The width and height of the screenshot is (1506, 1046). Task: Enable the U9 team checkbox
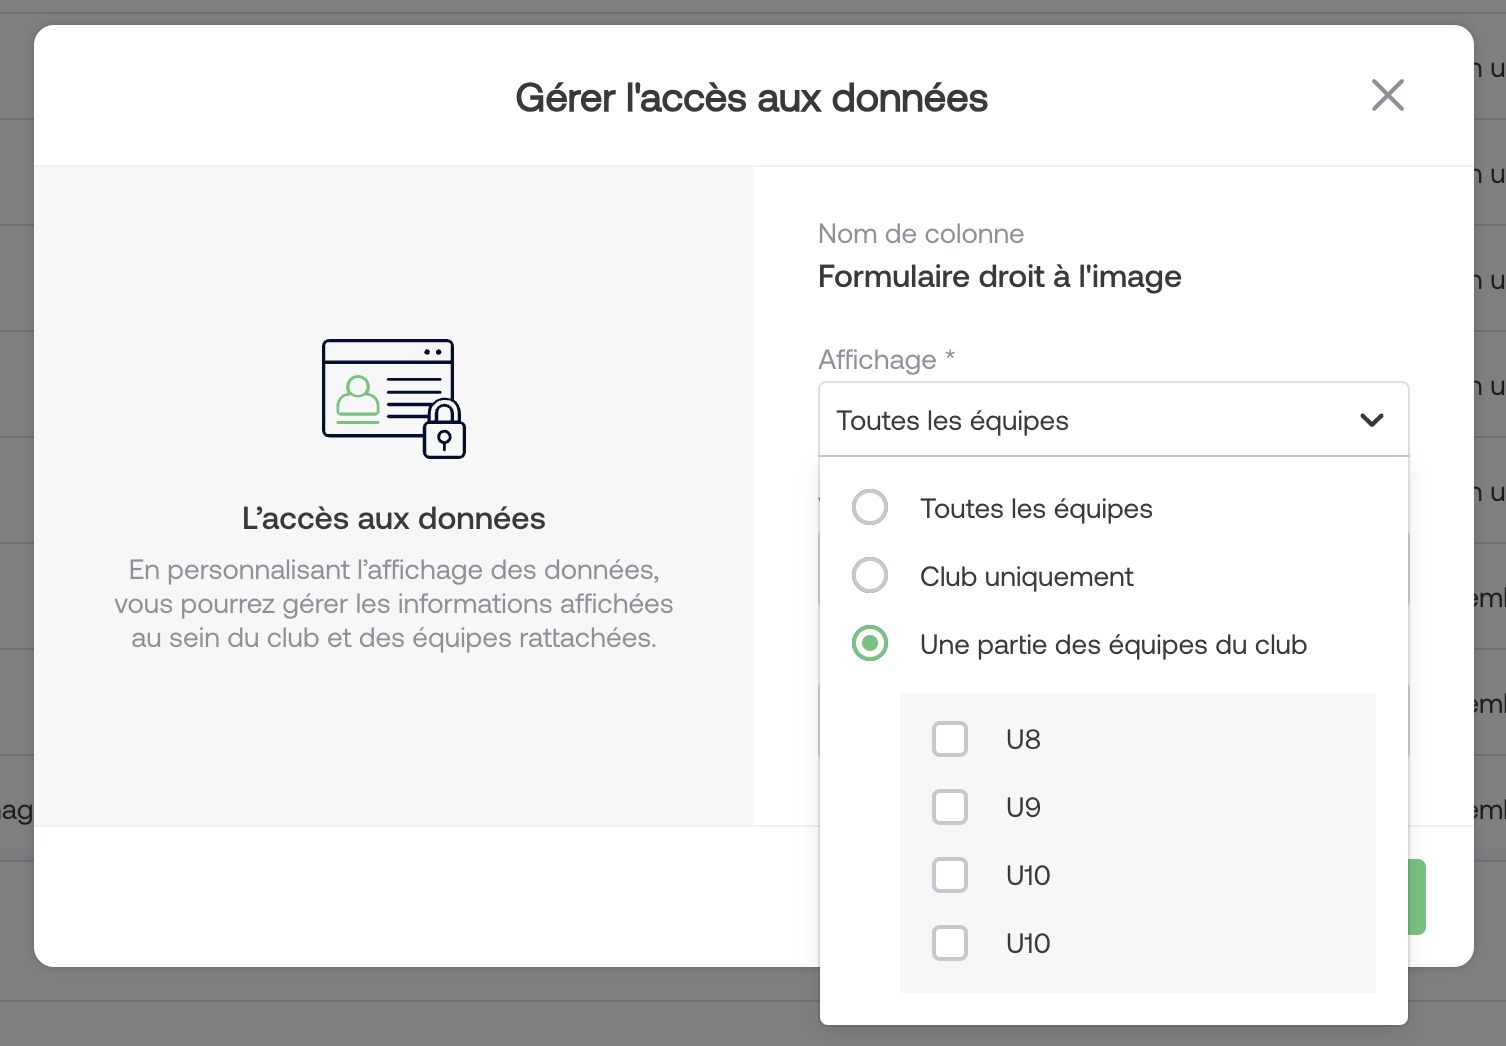pos(949,808)
